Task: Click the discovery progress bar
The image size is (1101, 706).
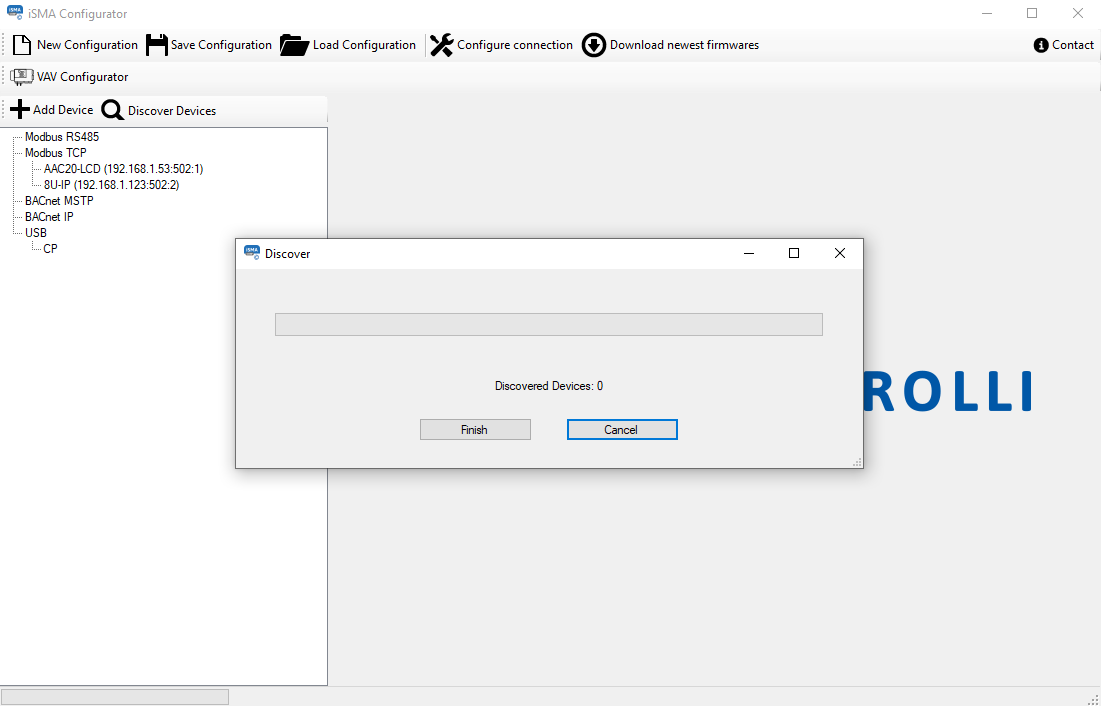Action: point(548,325)
